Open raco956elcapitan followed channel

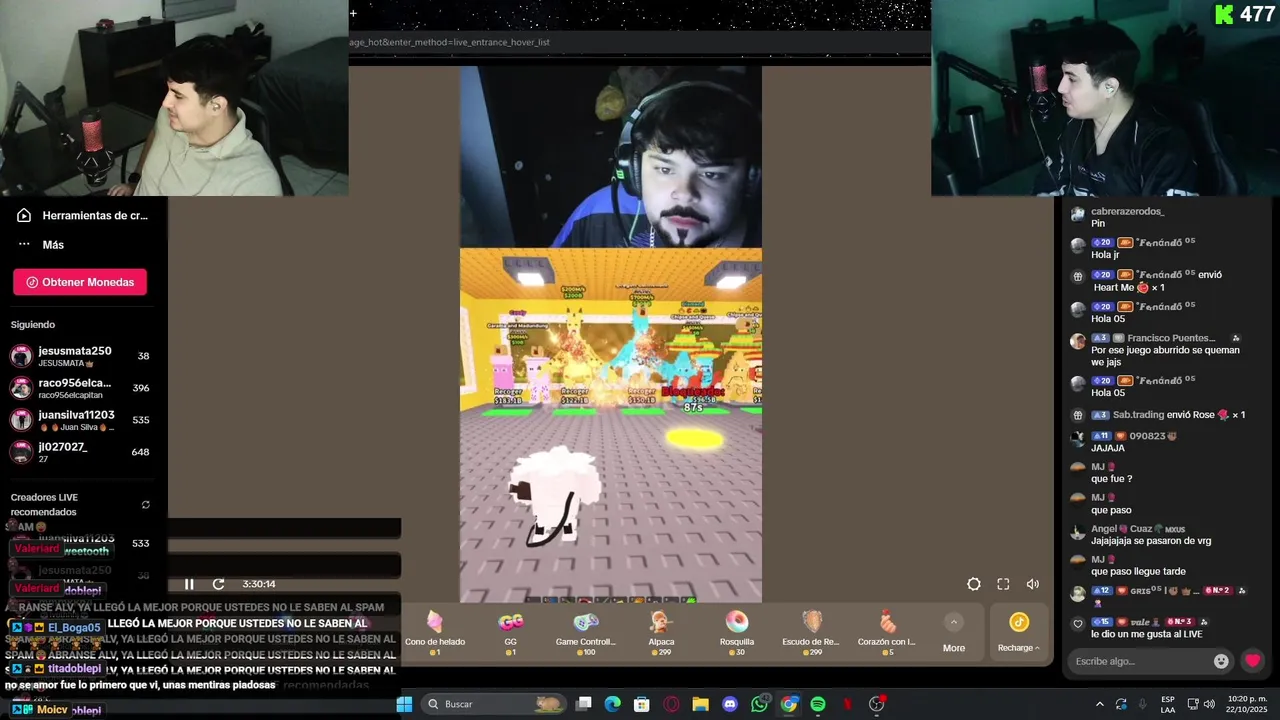[x=80, y=388]
